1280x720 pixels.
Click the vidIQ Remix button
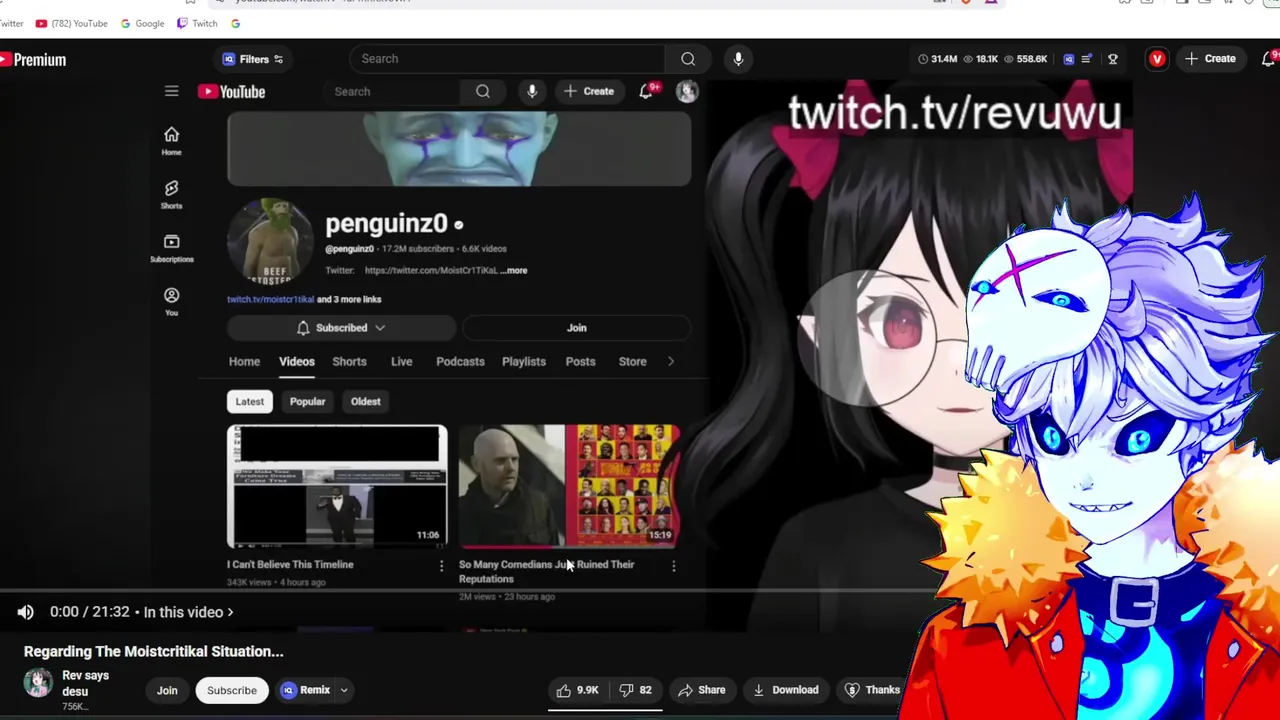pos(305,690)
